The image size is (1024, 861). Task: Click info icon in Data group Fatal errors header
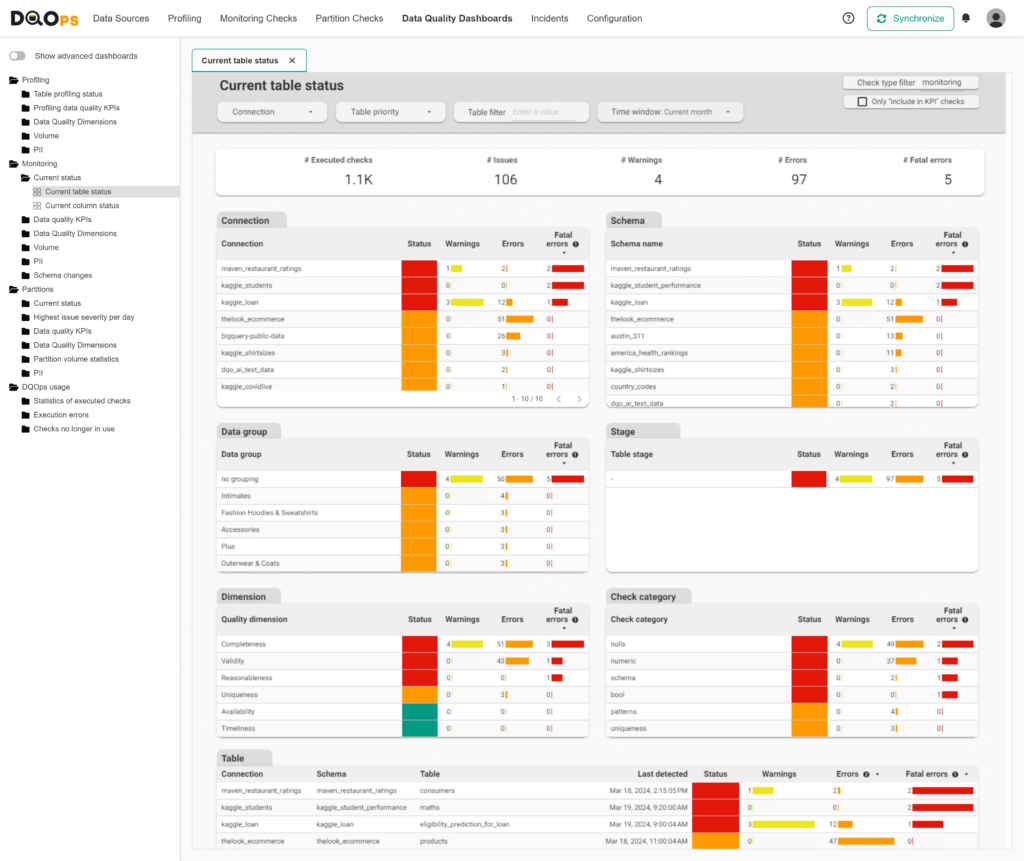point(575,455)
